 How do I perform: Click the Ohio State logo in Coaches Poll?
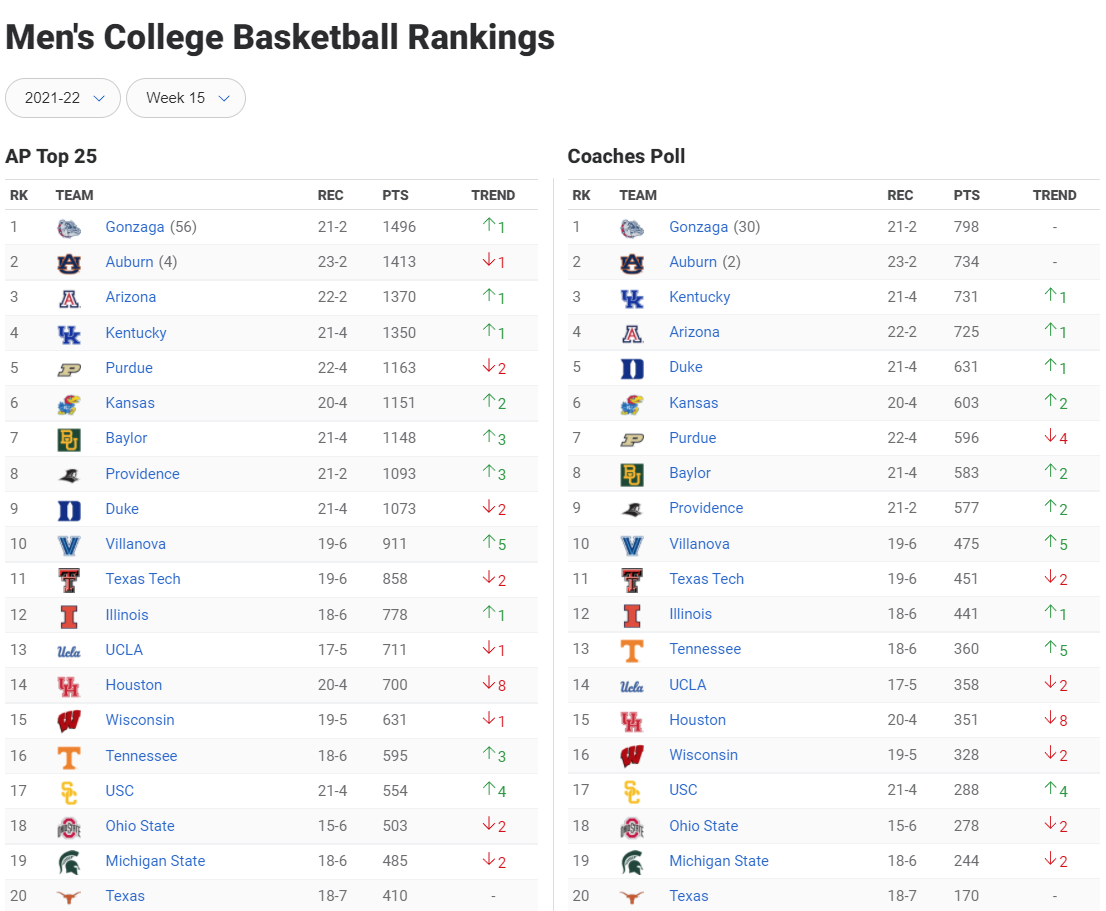tap(632, 827)
